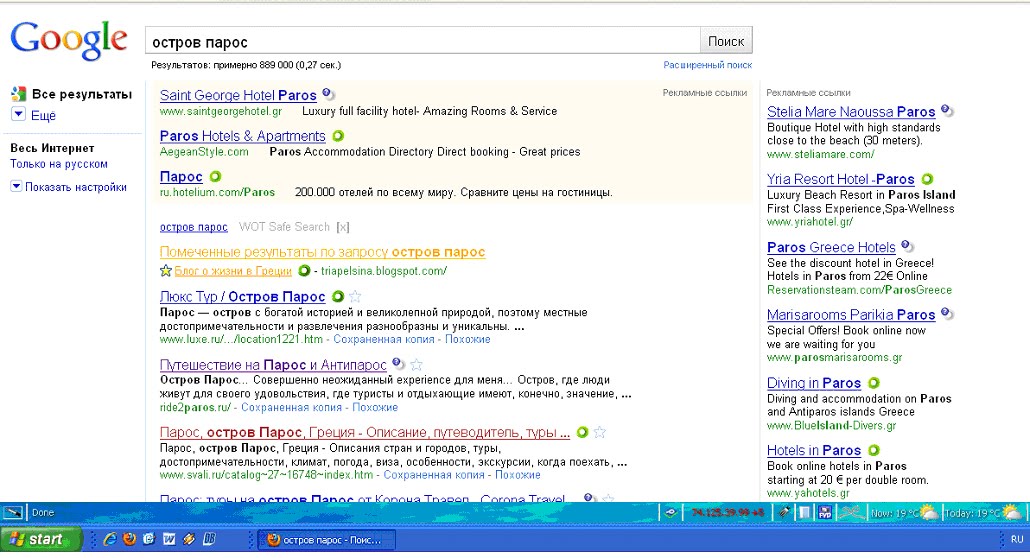The image size is (1030, 558).
Task: Click the WOT icon beside Путешествие на Парос и Антипарос
Action: 397,363
